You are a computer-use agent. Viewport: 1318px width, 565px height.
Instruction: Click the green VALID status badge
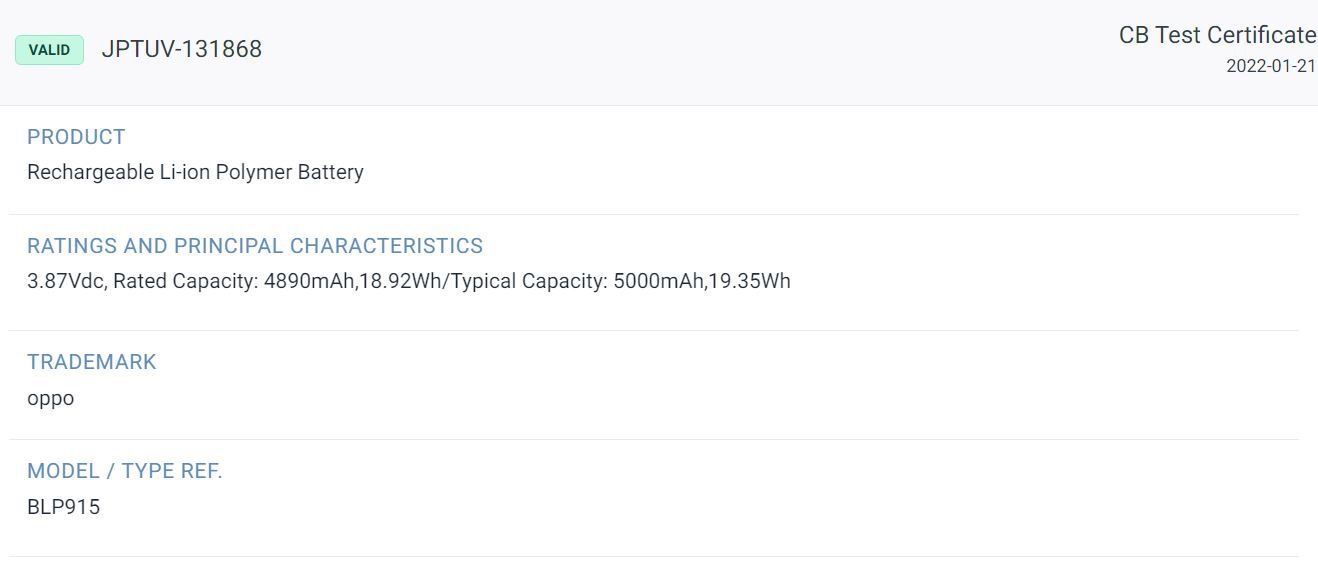tap(49, 50)
